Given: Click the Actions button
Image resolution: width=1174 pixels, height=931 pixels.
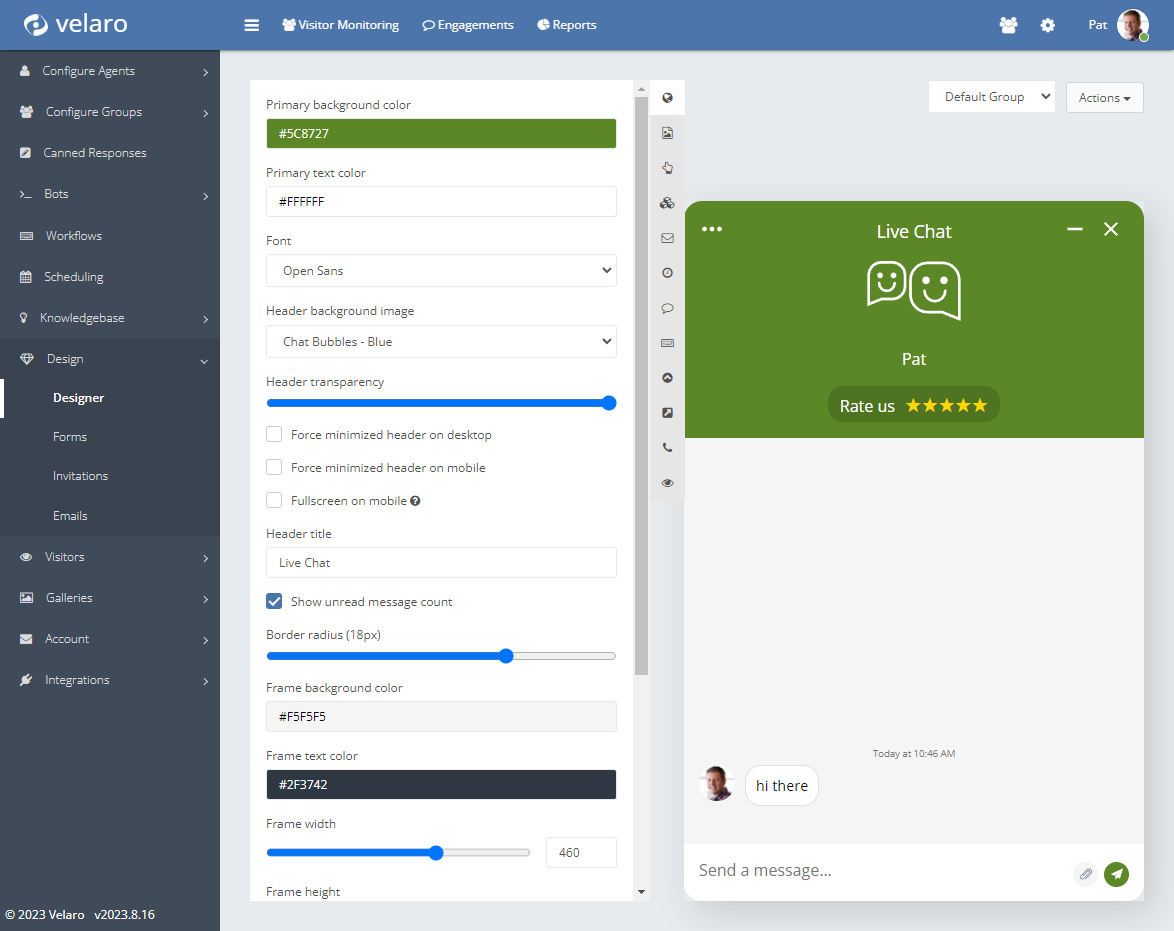Looking at the screenshot, I should click(1104, 98).
